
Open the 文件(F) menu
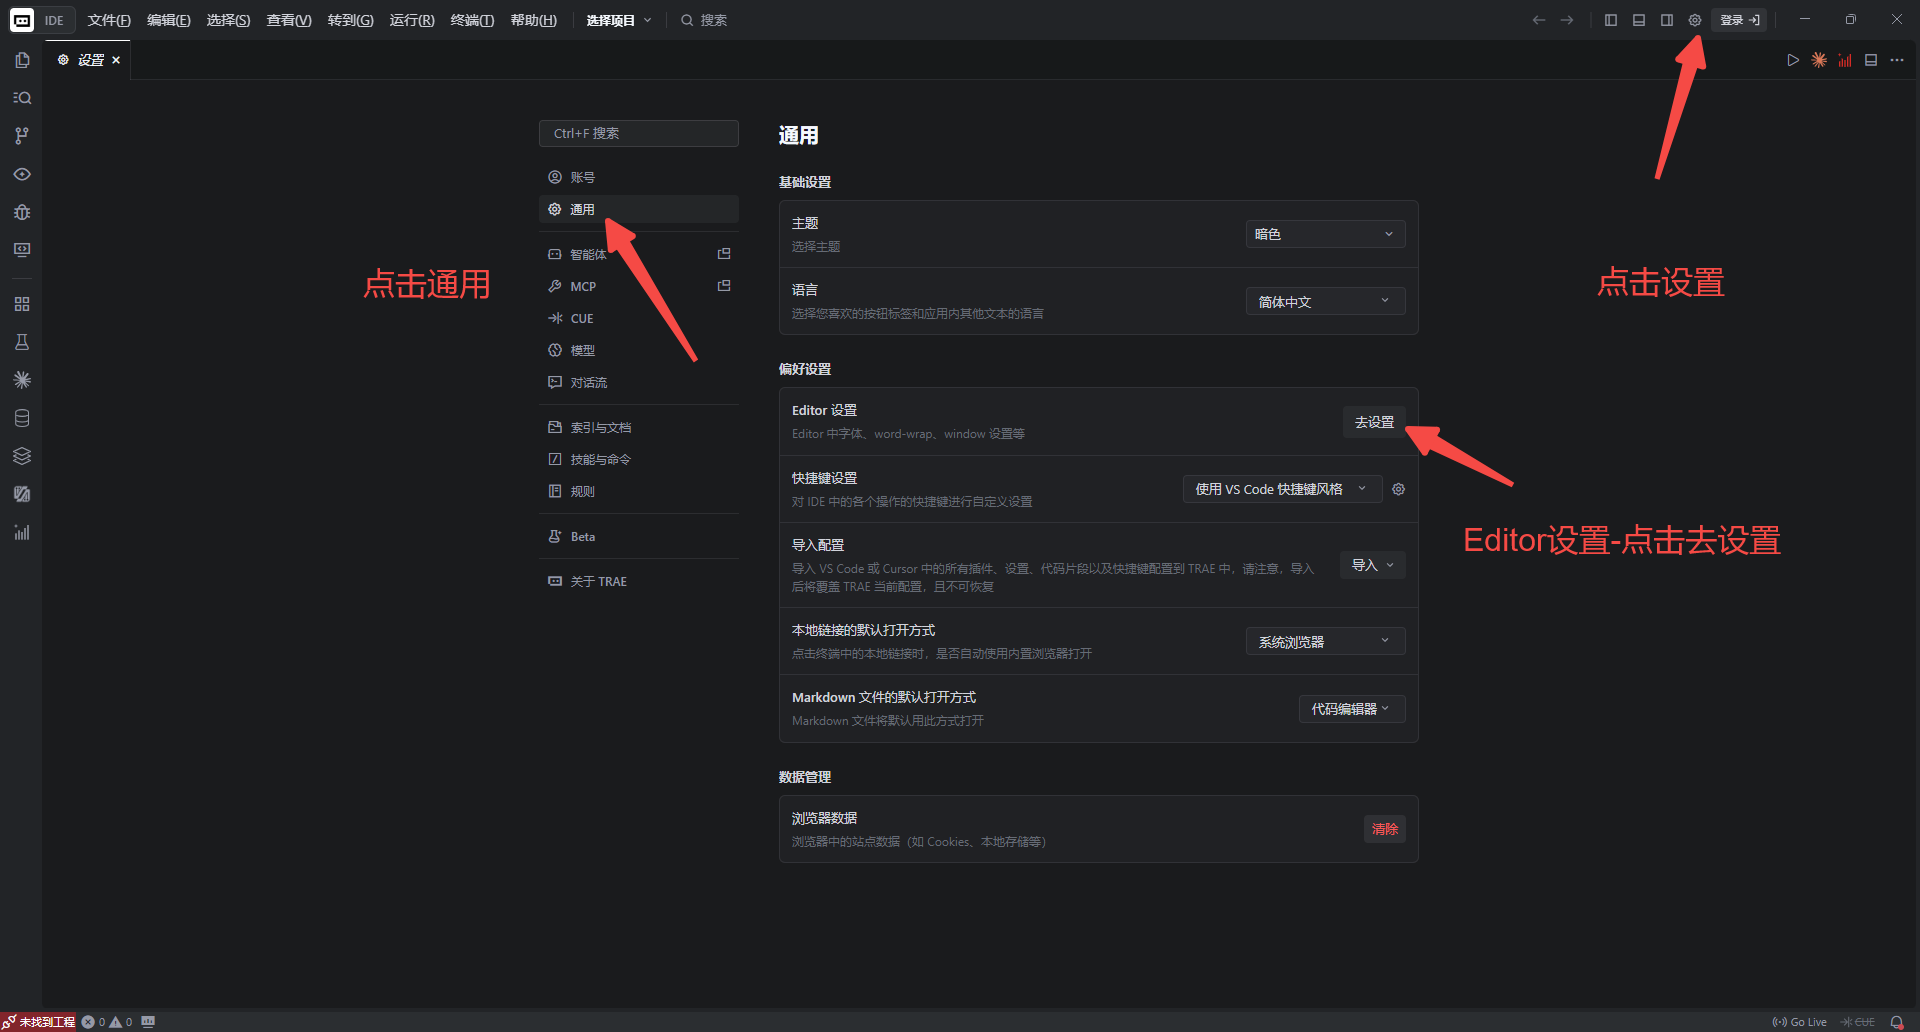point(109,20)
